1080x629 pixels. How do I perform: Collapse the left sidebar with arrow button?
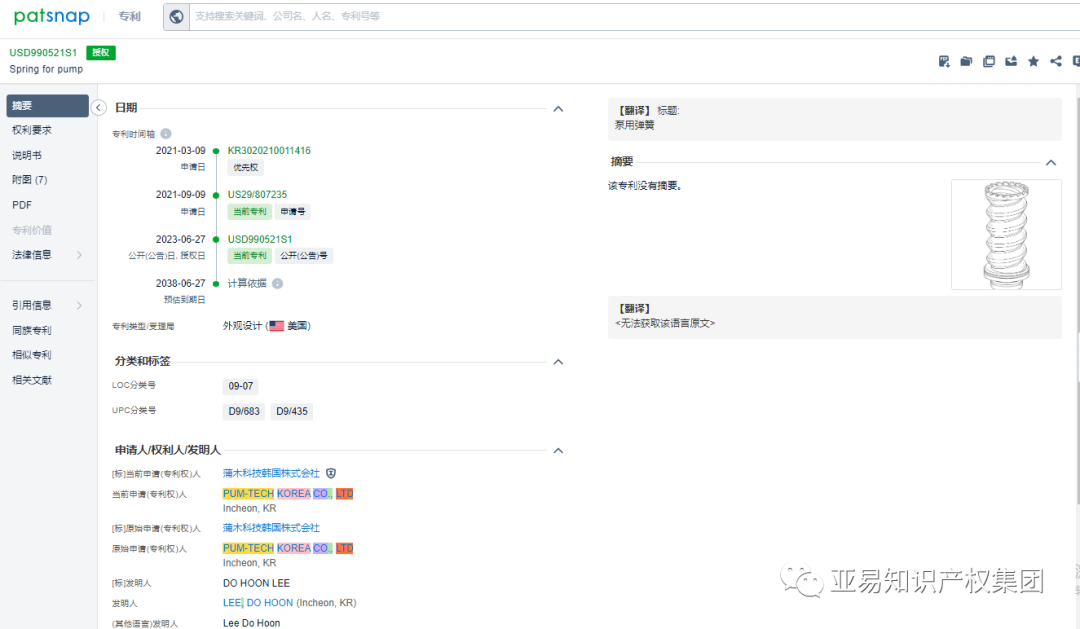point(98,107)
